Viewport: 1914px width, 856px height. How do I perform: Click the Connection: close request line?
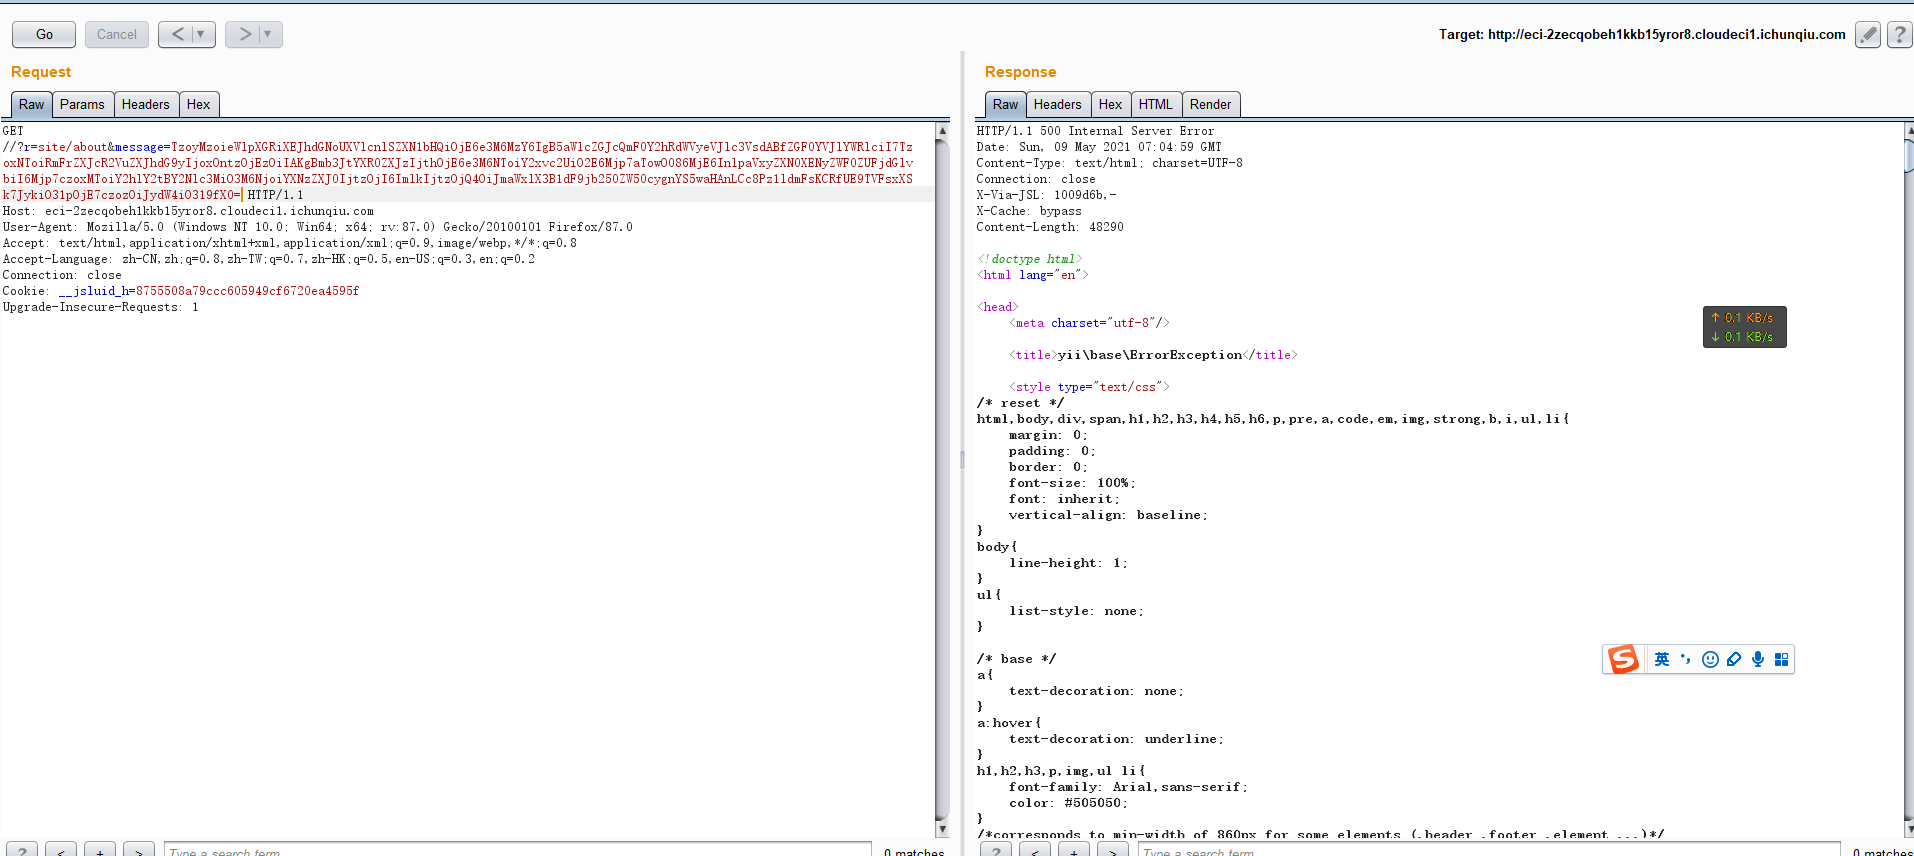(x=62, y=275)
